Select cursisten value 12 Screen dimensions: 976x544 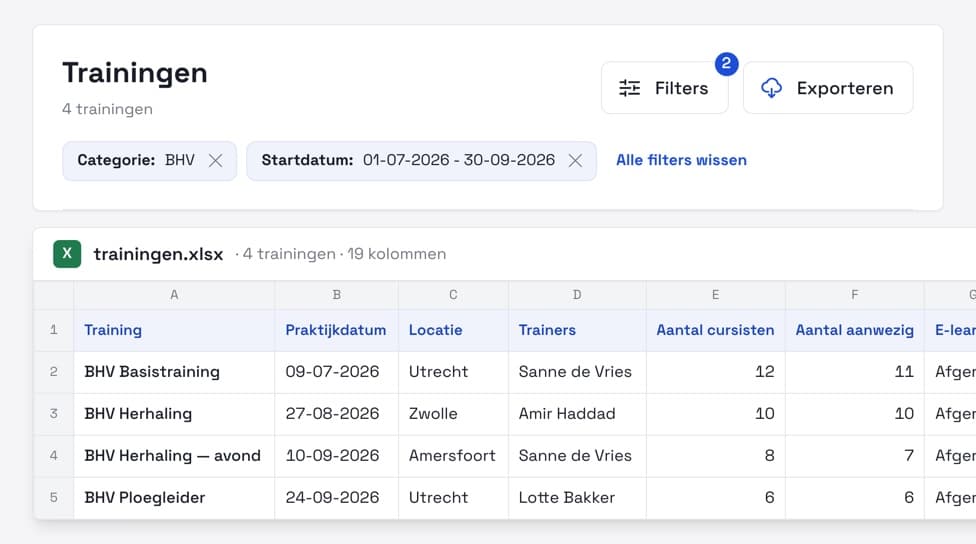click(x=716, y=372)
